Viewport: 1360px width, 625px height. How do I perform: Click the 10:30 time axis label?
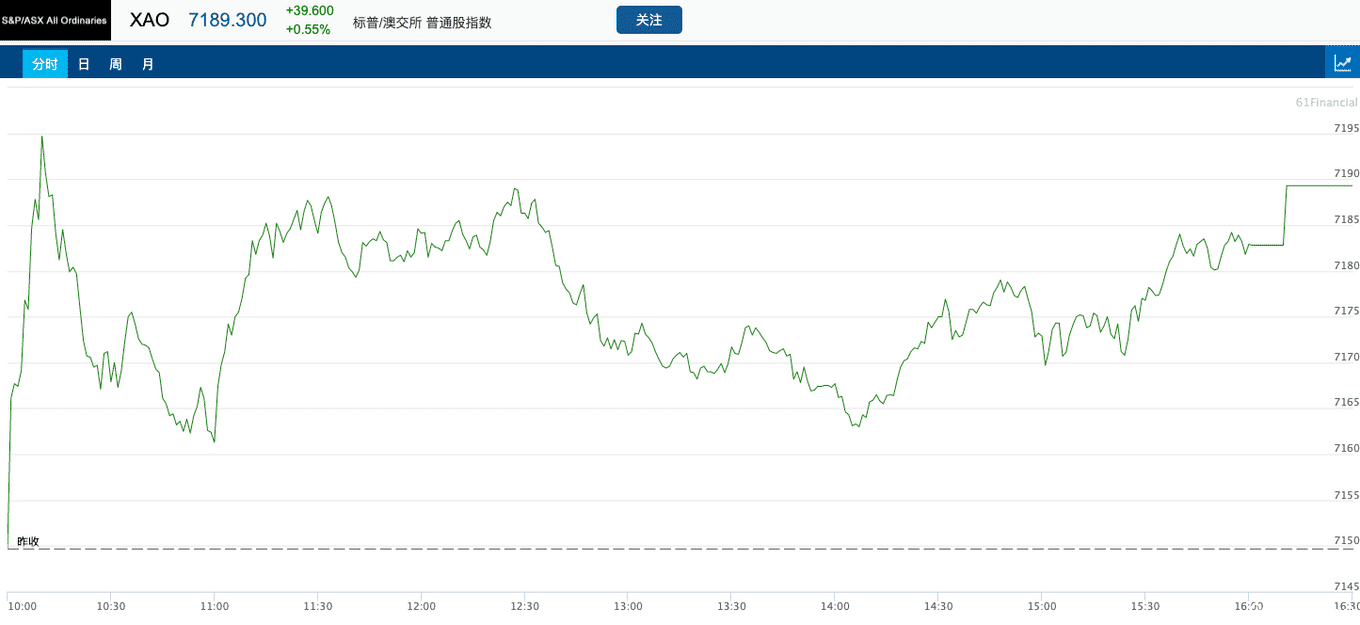click(x=110, y=606)
